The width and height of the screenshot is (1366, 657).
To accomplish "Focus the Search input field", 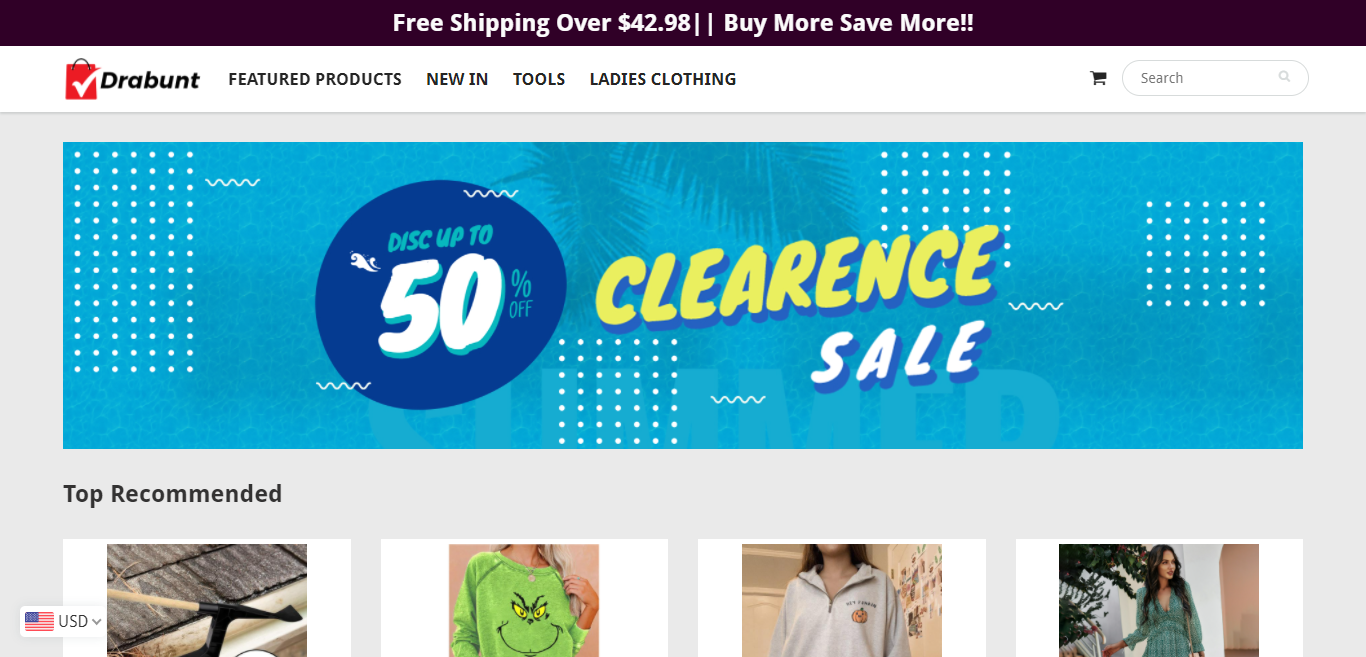I will (x=1205, y=78).
